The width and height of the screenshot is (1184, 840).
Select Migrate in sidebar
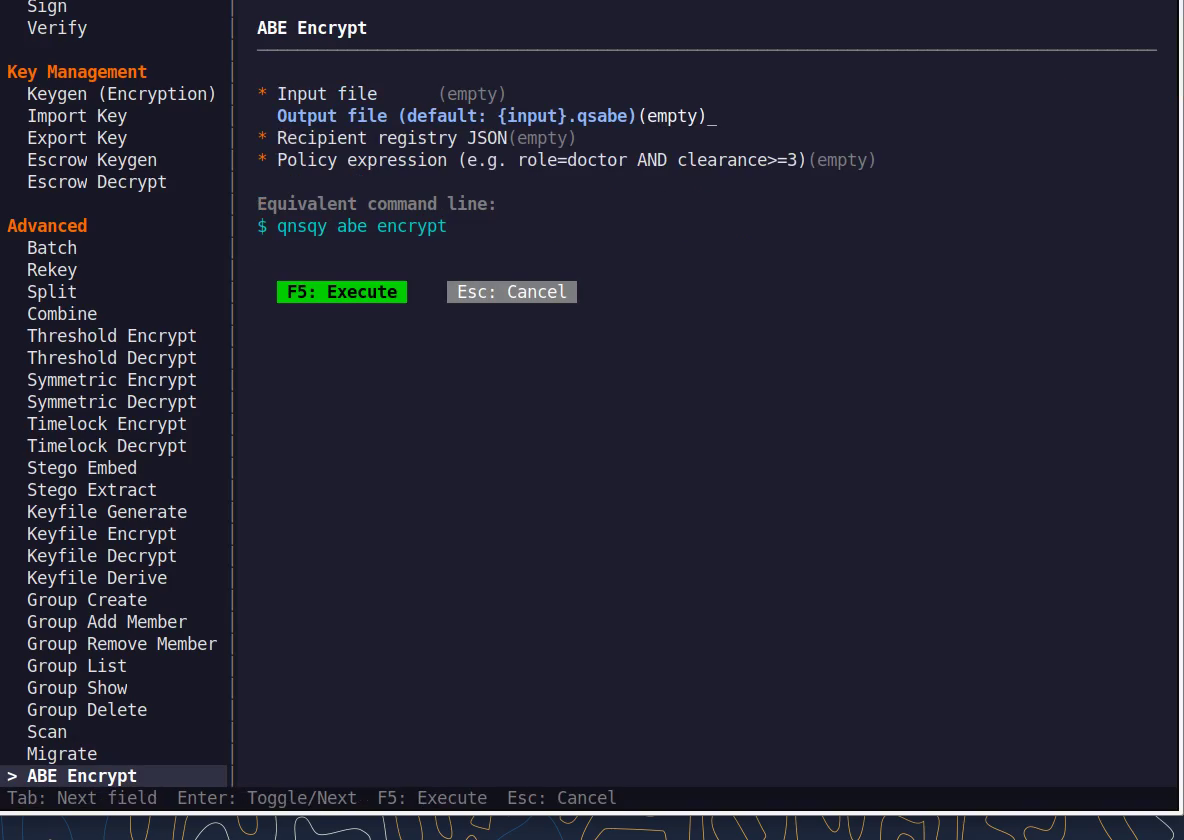click(x=62, y=753)
